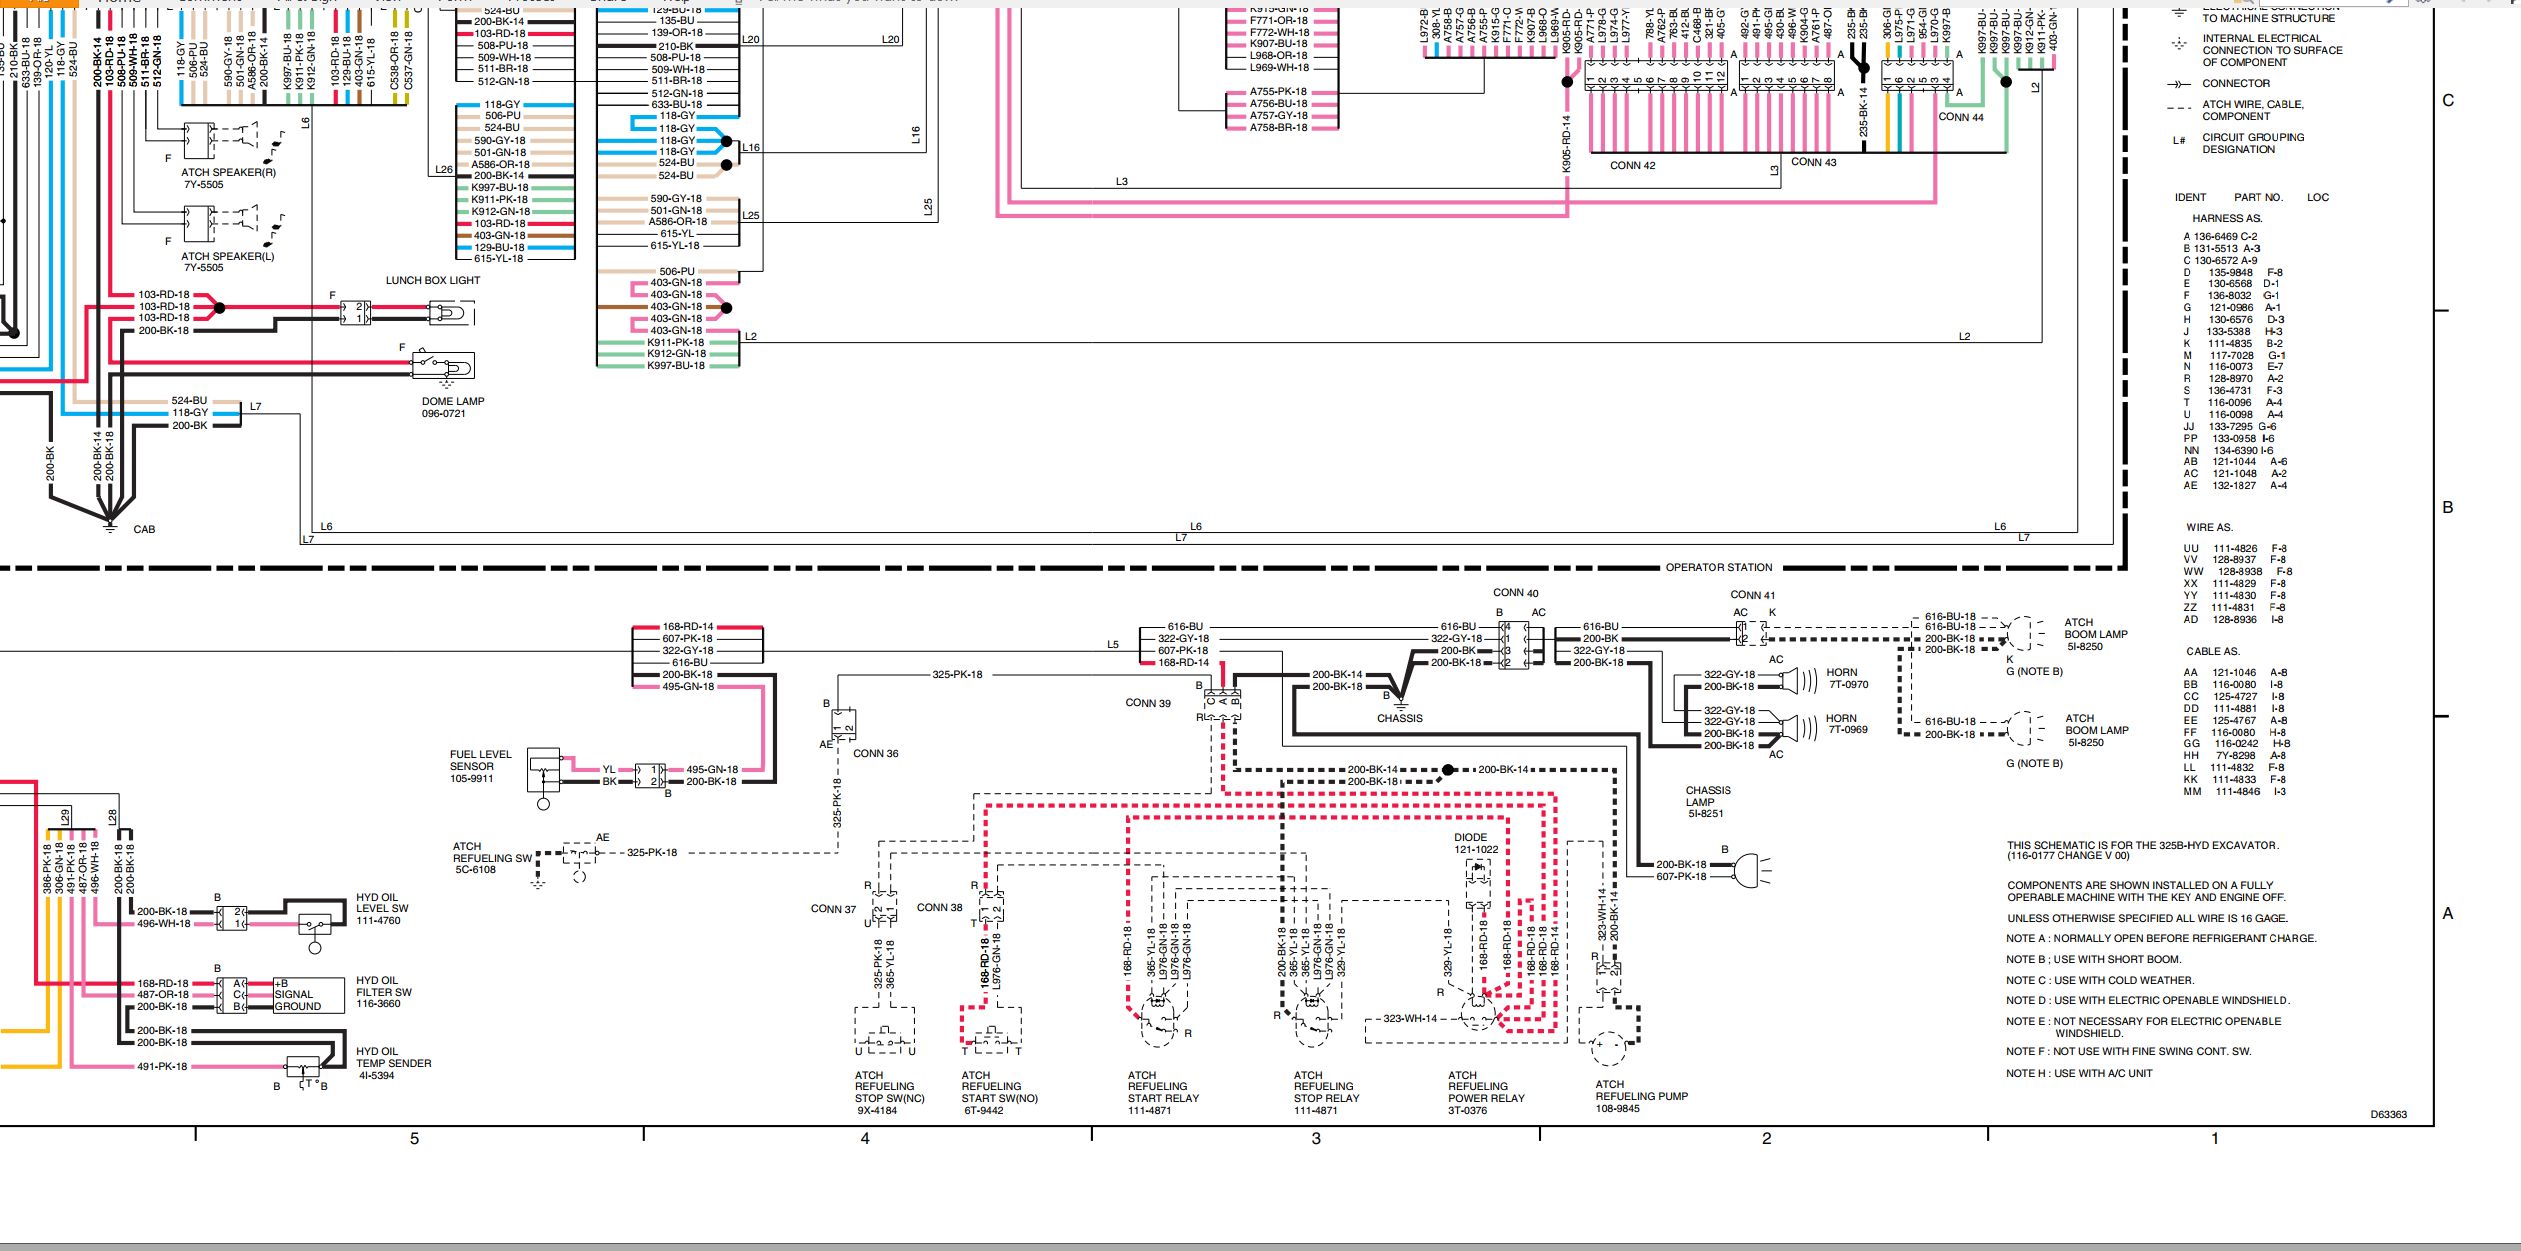Click the CONN 37 connector label

(x=833, y=909)
